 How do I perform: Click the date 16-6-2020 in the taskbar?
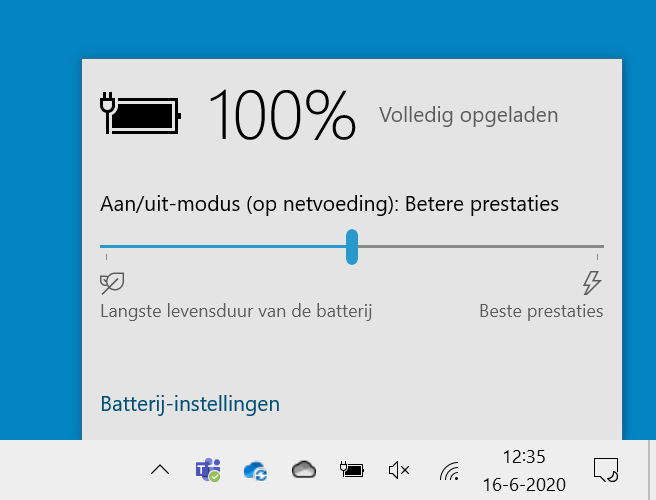[524, 485]
